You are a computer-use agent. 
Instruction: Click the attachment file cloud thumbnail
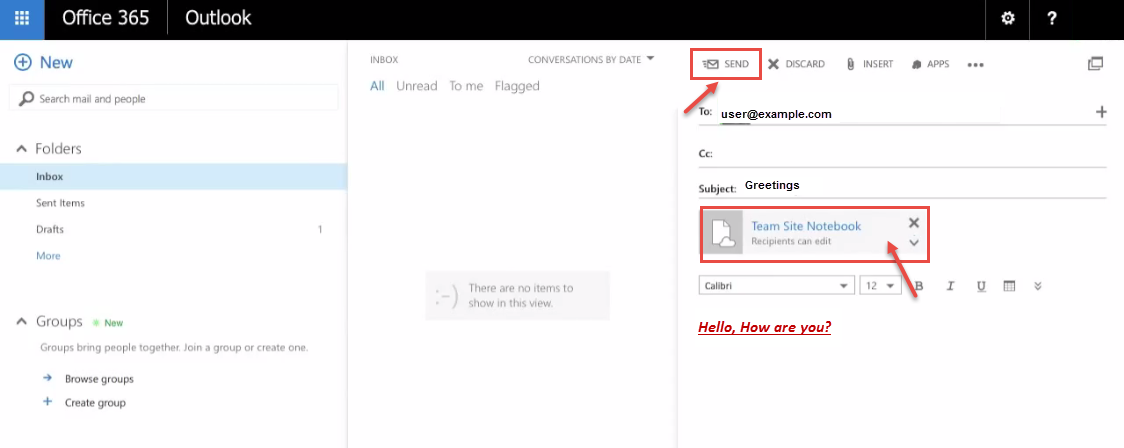coord(723,233)
